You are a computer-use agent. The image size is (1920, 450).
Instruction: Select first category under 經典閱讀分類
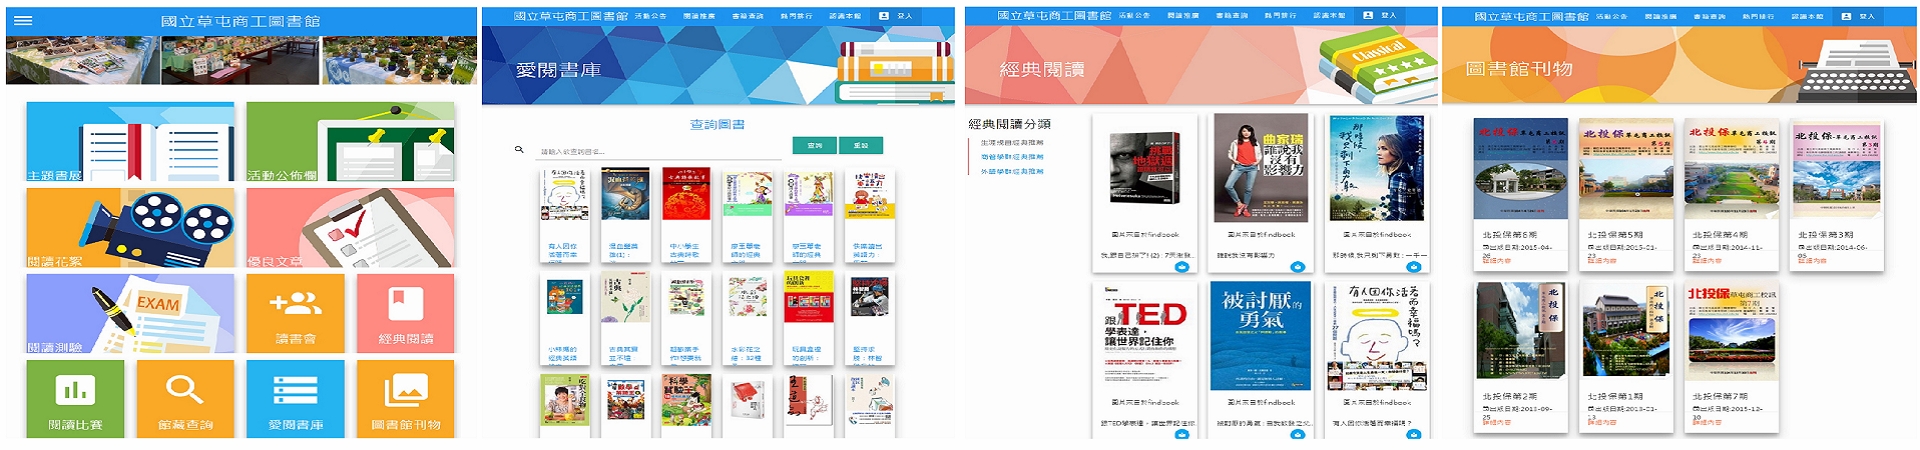click(x=1012, y=143)
